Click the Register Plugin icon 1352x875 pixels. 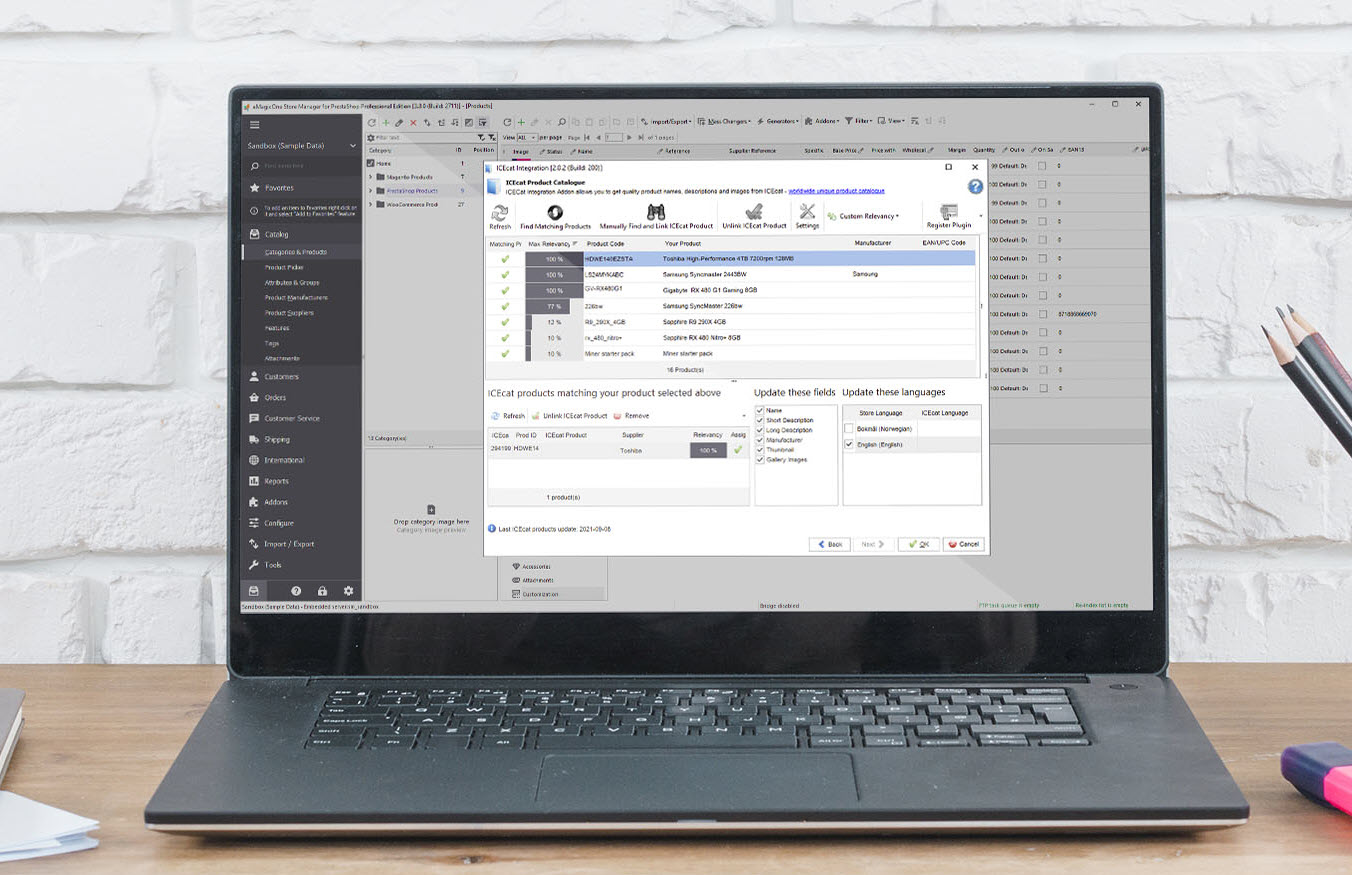pyautogui.click(x=948, y=212)
